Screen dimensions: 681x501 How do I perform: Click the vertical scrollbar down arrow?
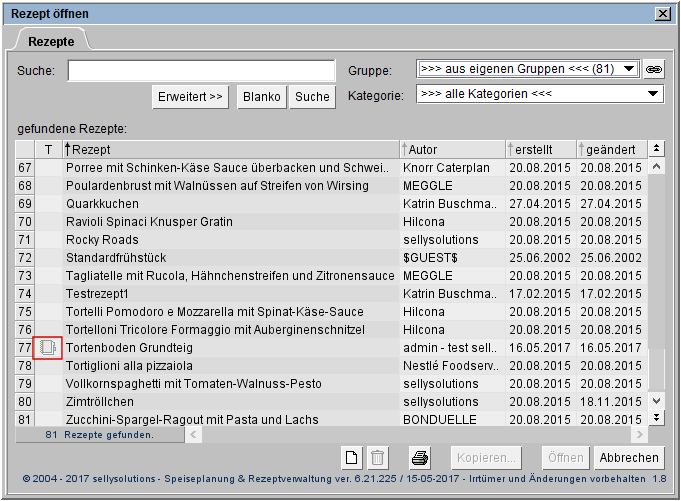(656, 417)
